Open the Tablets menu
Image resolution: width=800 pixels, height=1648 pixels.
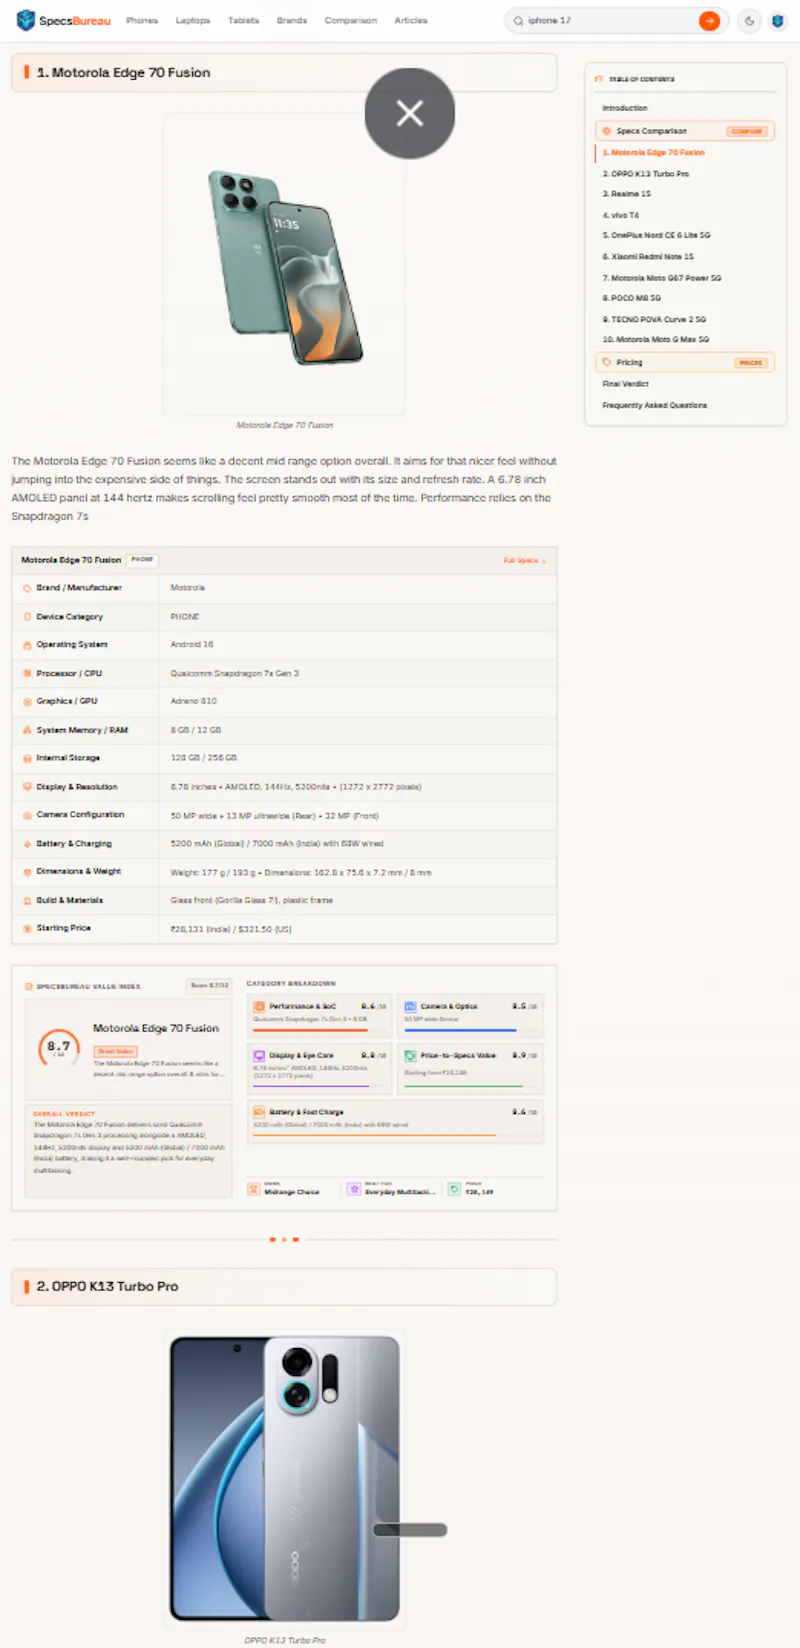(x=243, y=20)
